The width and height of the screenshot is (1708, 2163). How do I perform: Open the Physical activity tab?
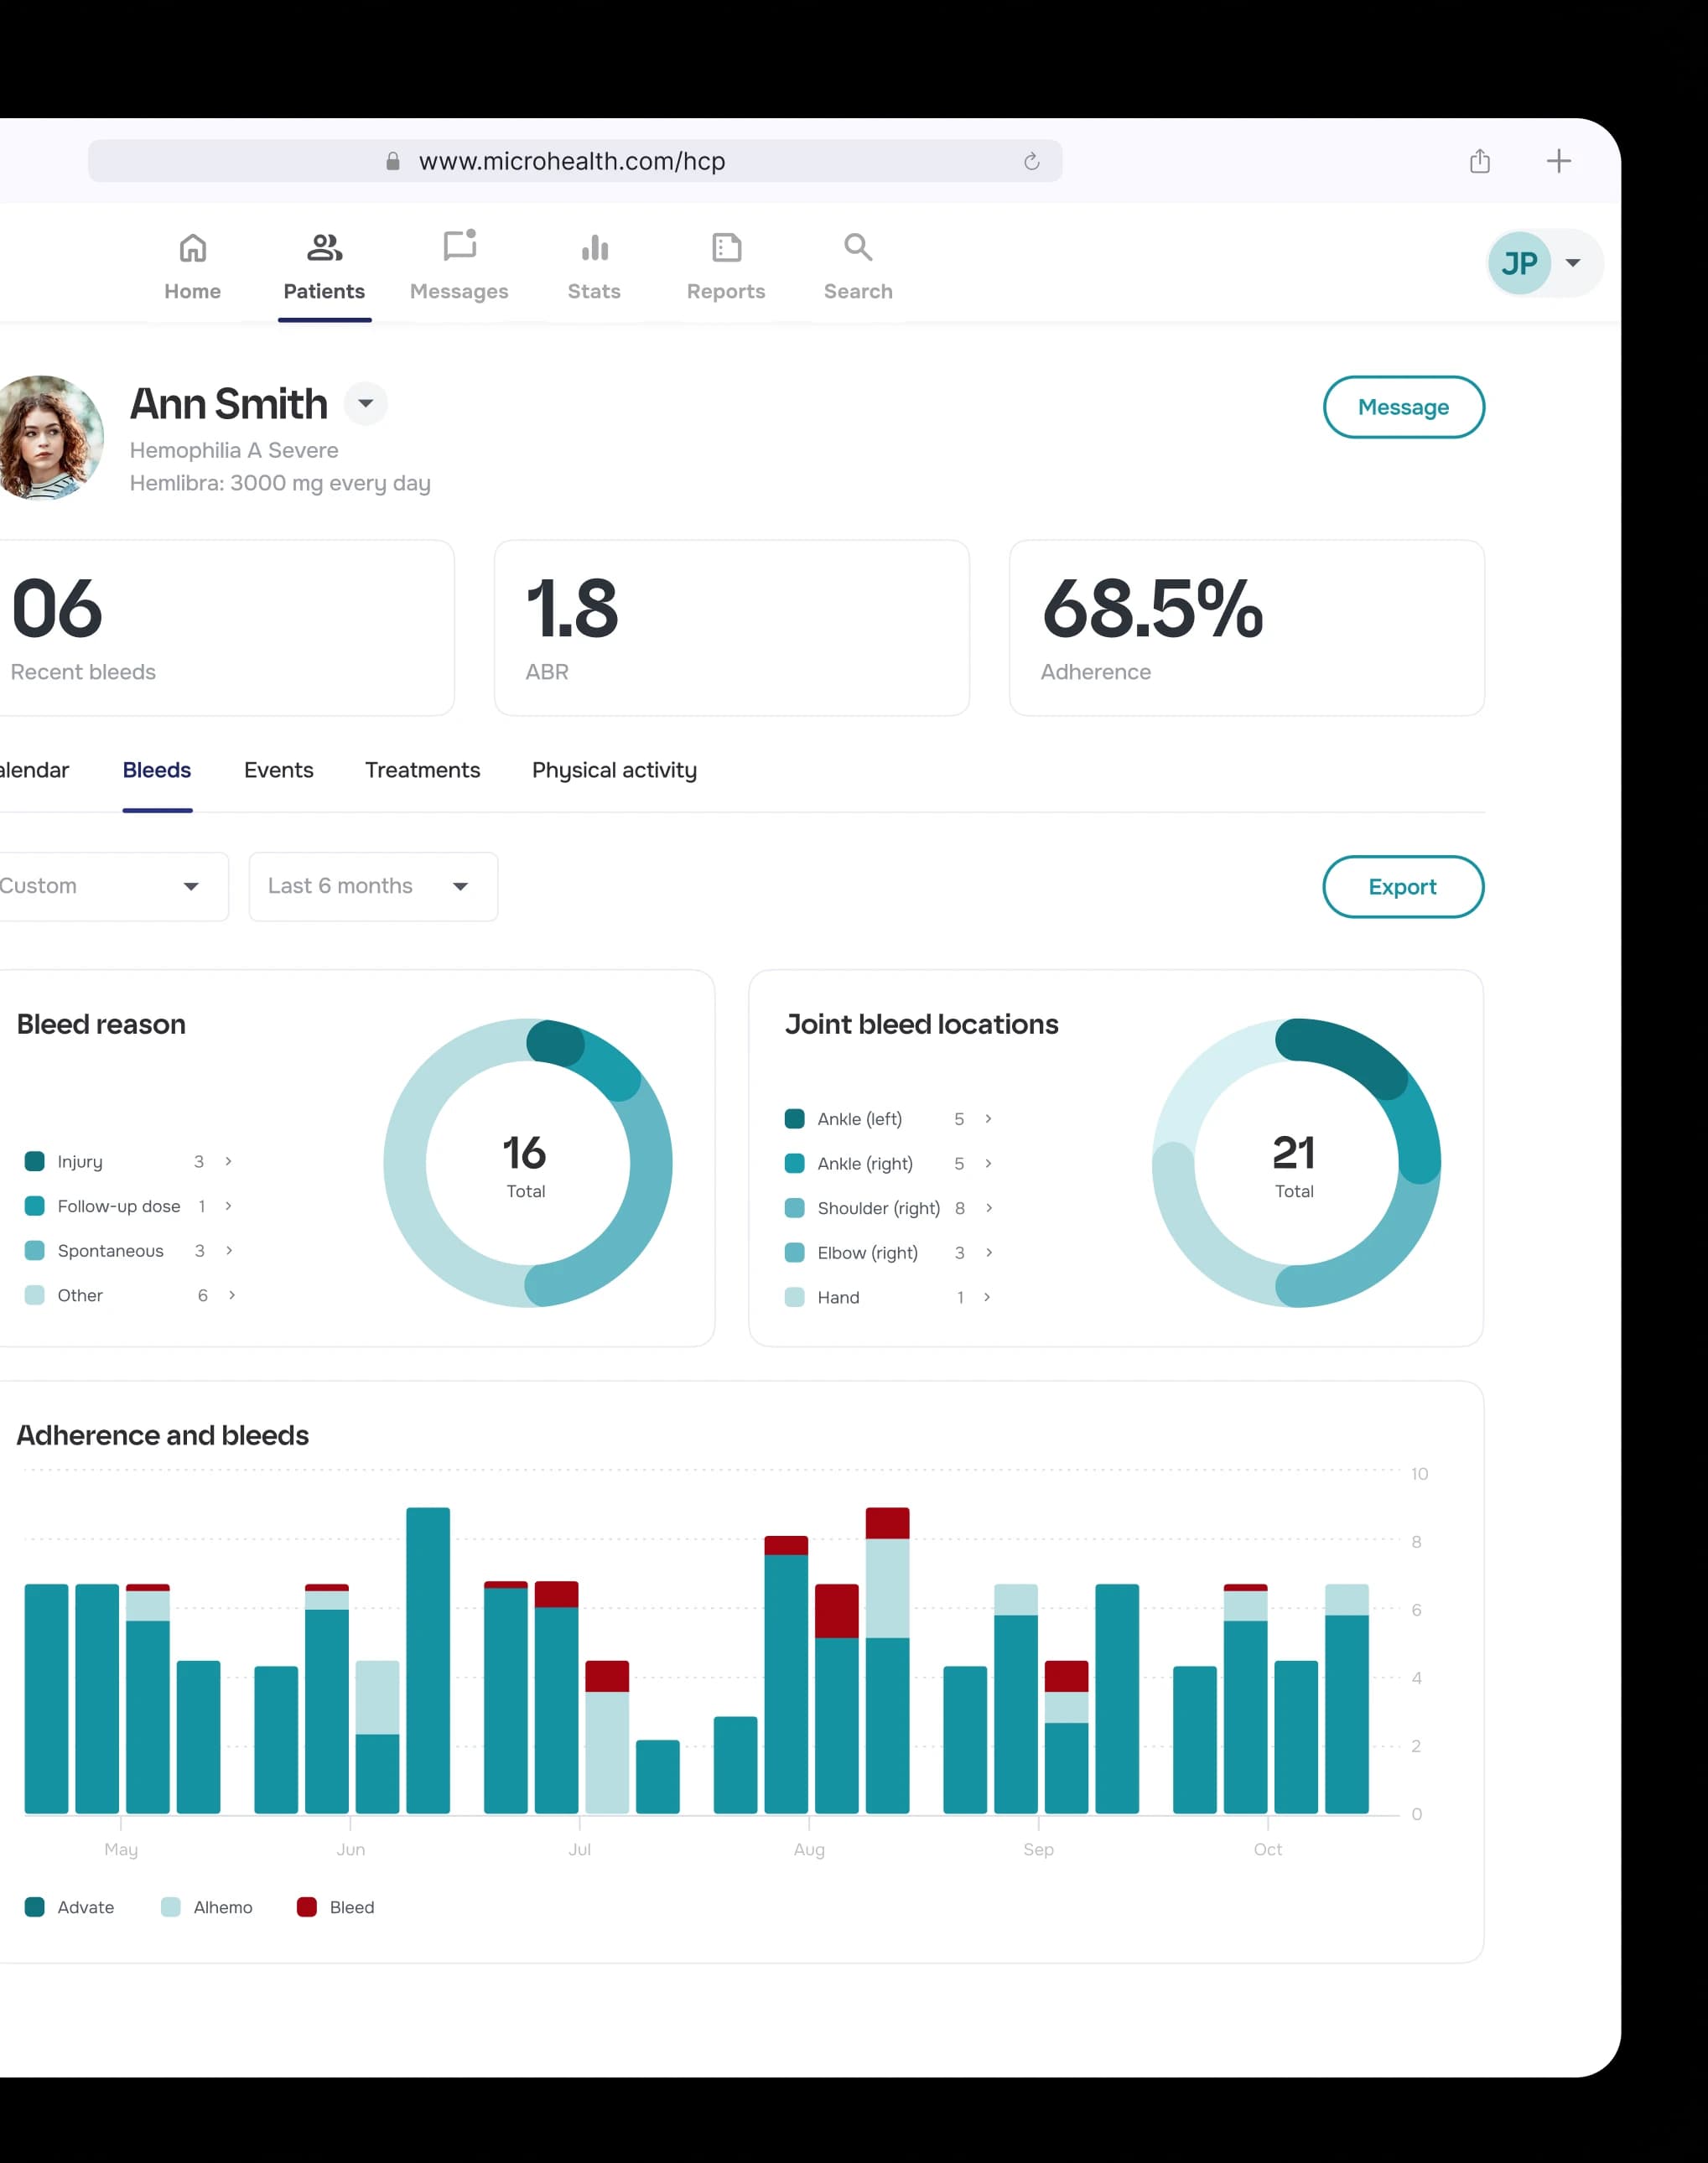(613, 770)
